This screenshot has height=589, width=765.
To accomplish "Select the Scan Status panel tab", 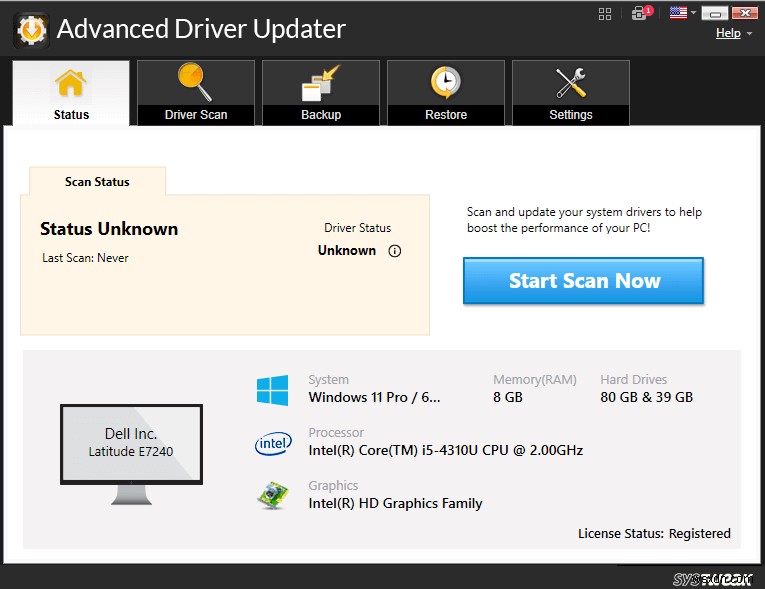I will tap(97, 182).
